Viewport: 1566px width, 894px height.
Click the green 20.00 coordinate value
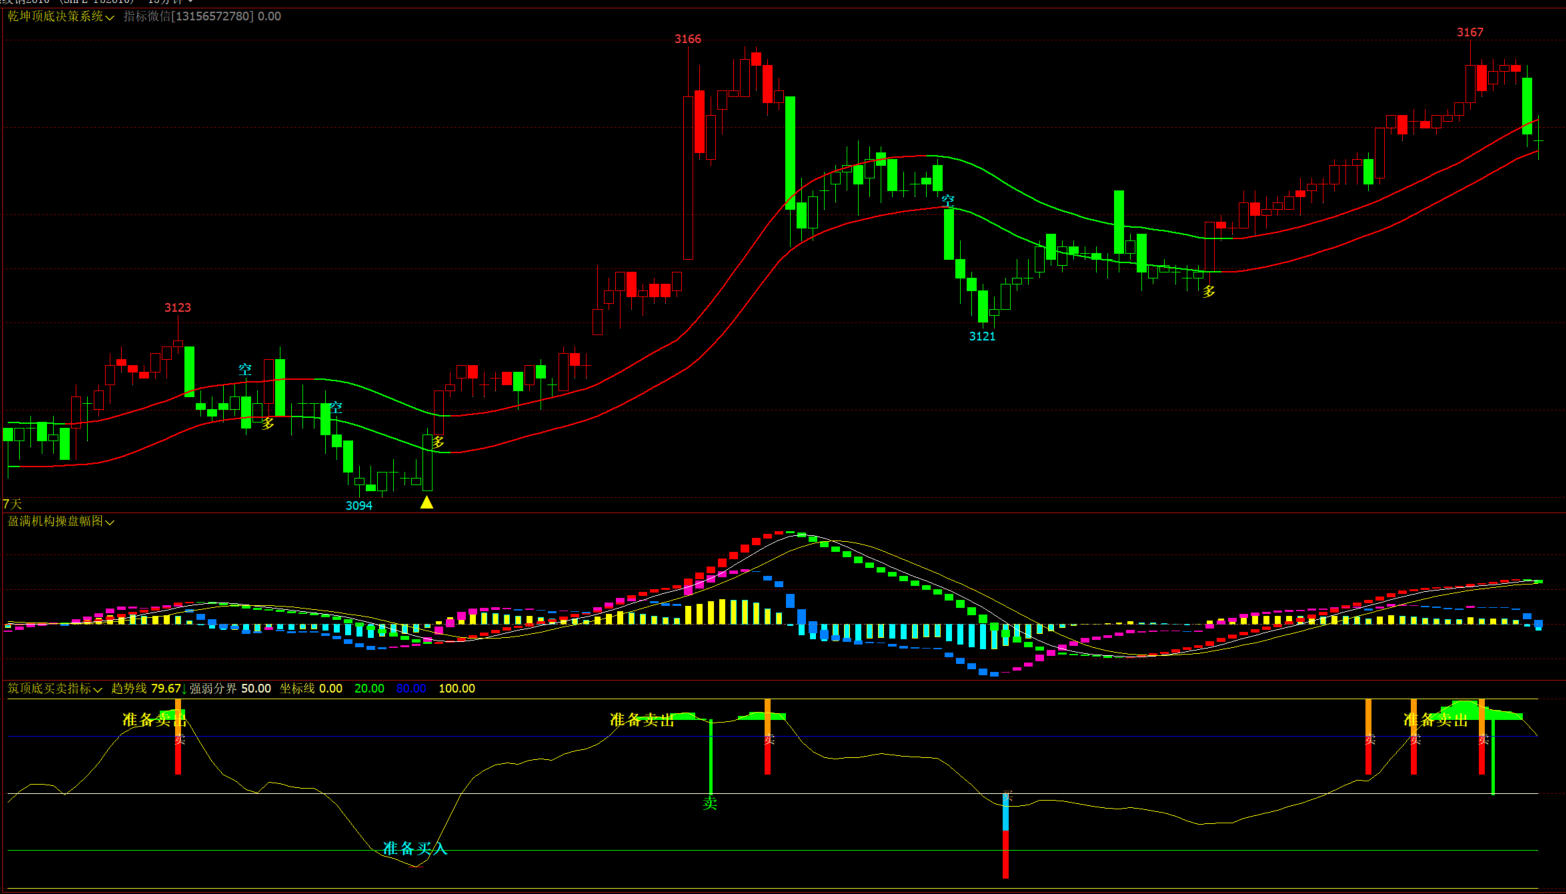(x=369, y=689)
